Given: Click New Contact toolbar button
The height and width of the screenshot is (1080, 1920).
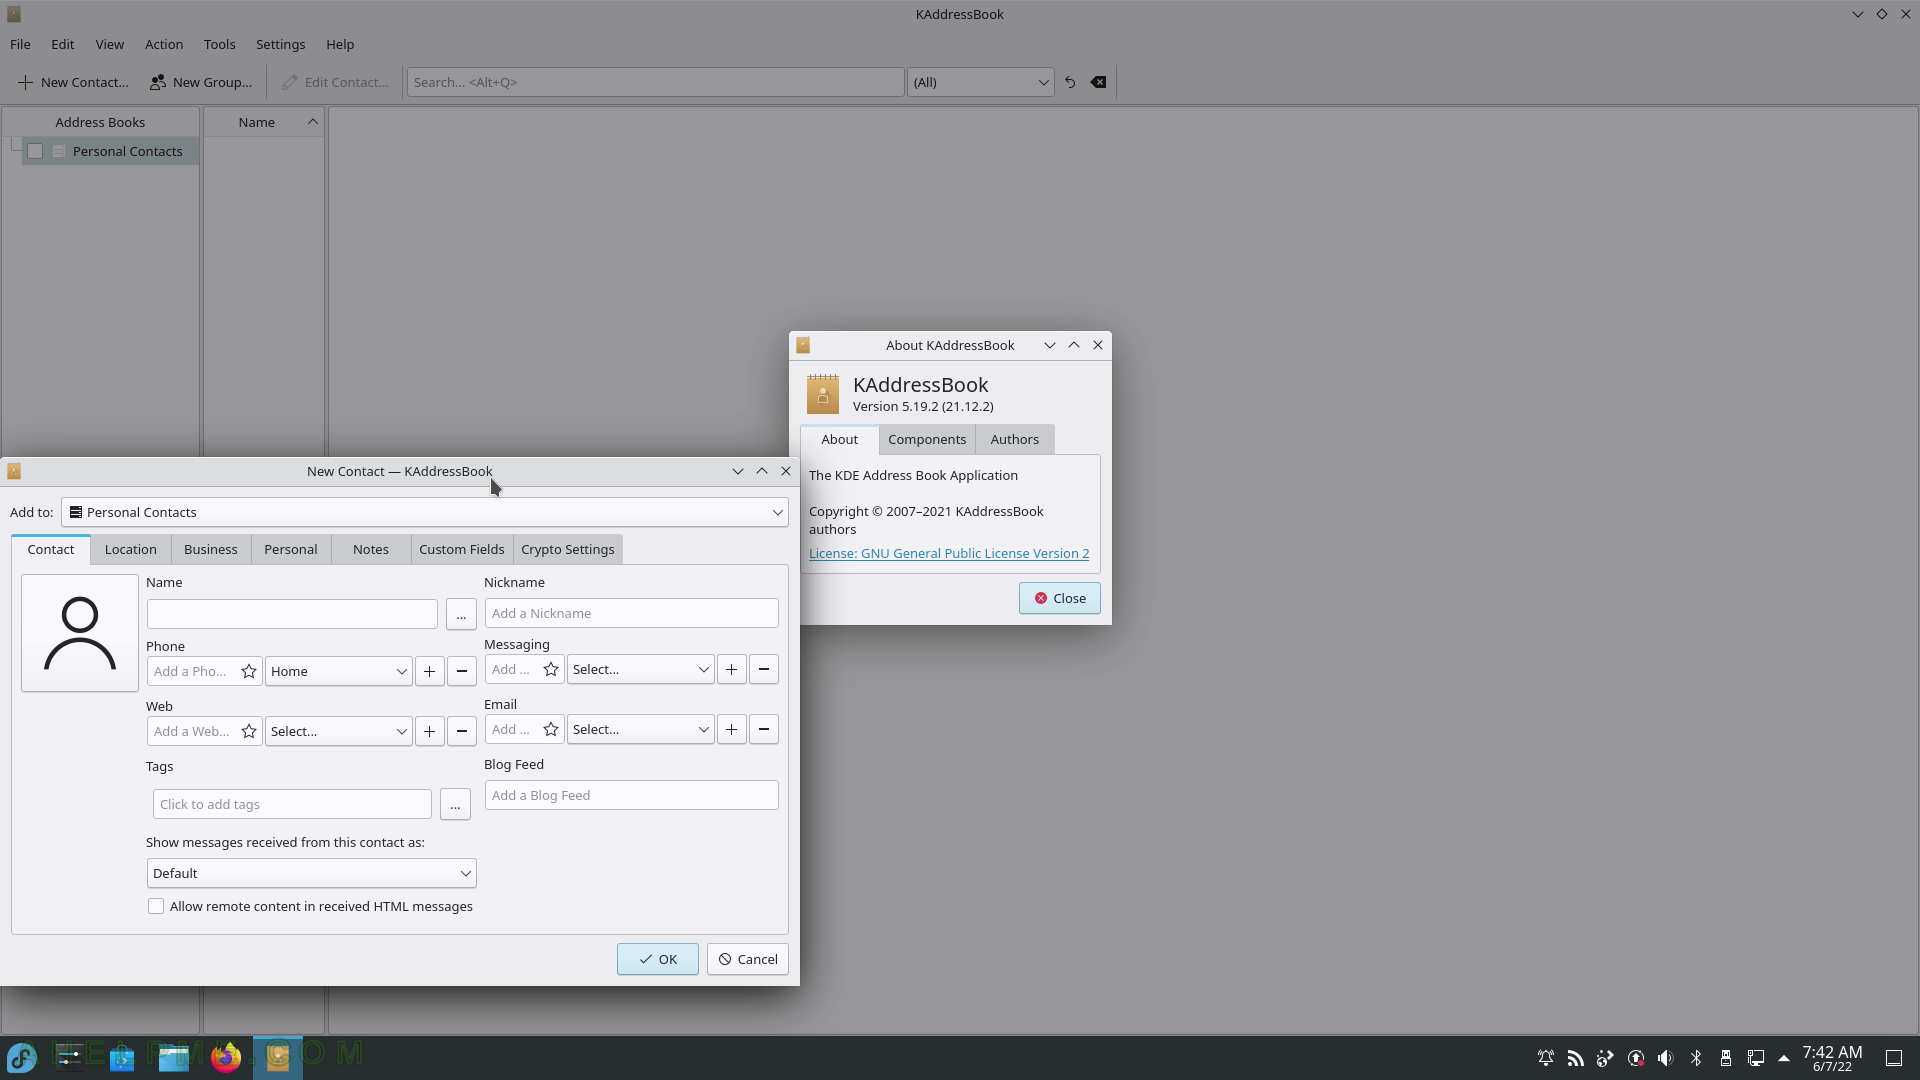Looking at the screenshot, I should pyautogui.click(x=73, y=82).
